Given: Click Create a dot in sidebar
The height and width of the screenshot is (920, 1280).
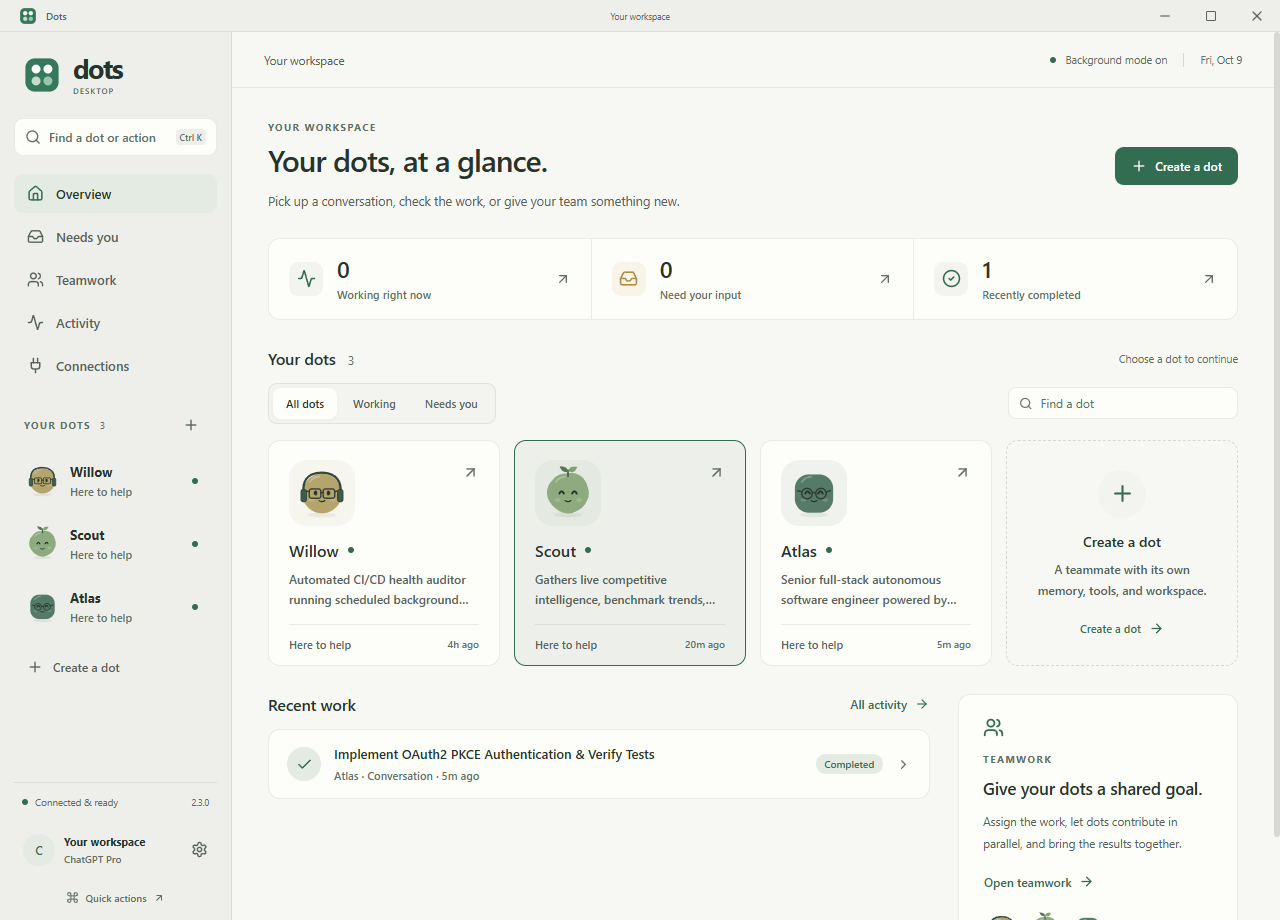Looking at the screenshot, I should point(75,667).
